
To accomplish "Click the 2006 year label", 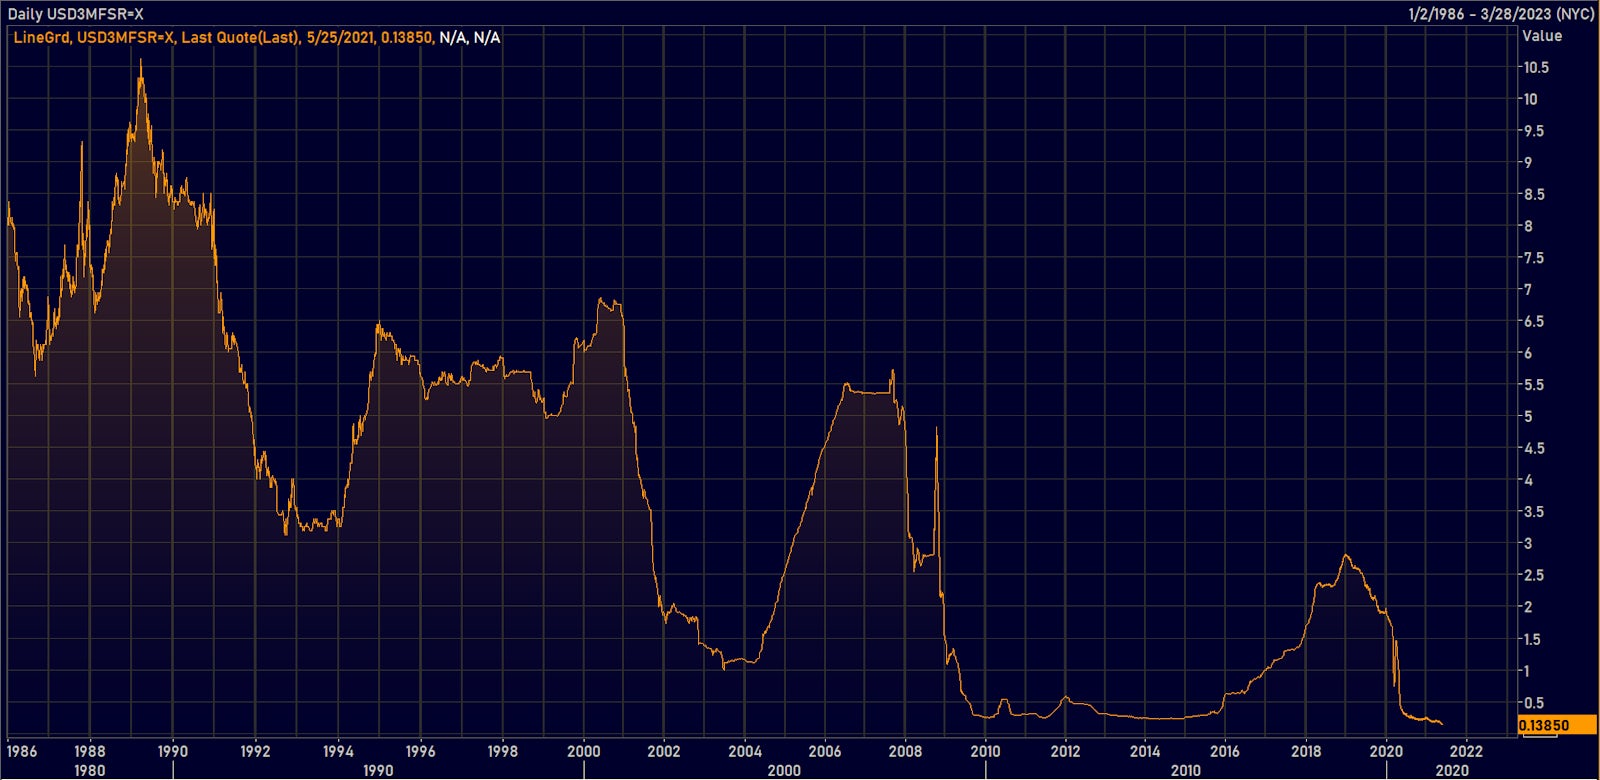I will pos(825,751).
